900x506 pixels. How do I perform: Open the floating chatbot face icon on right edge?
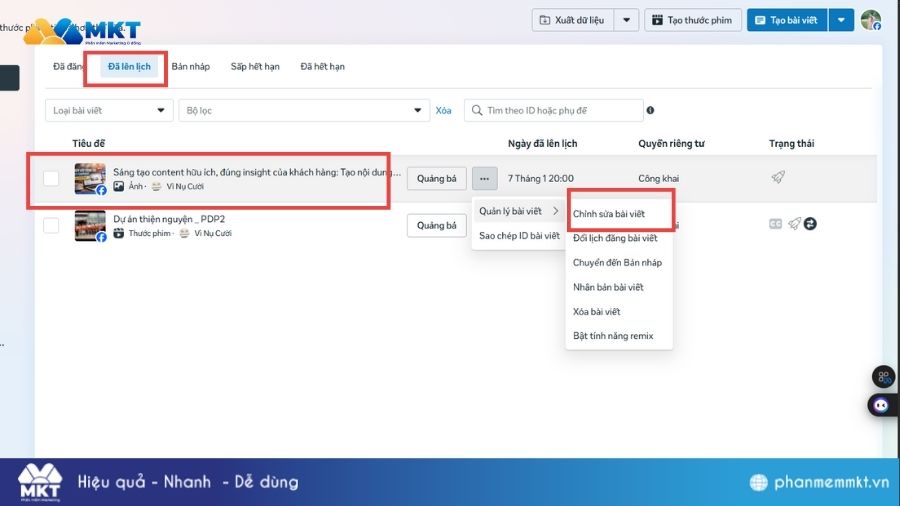pyautogui.click(x=881, y=405)
